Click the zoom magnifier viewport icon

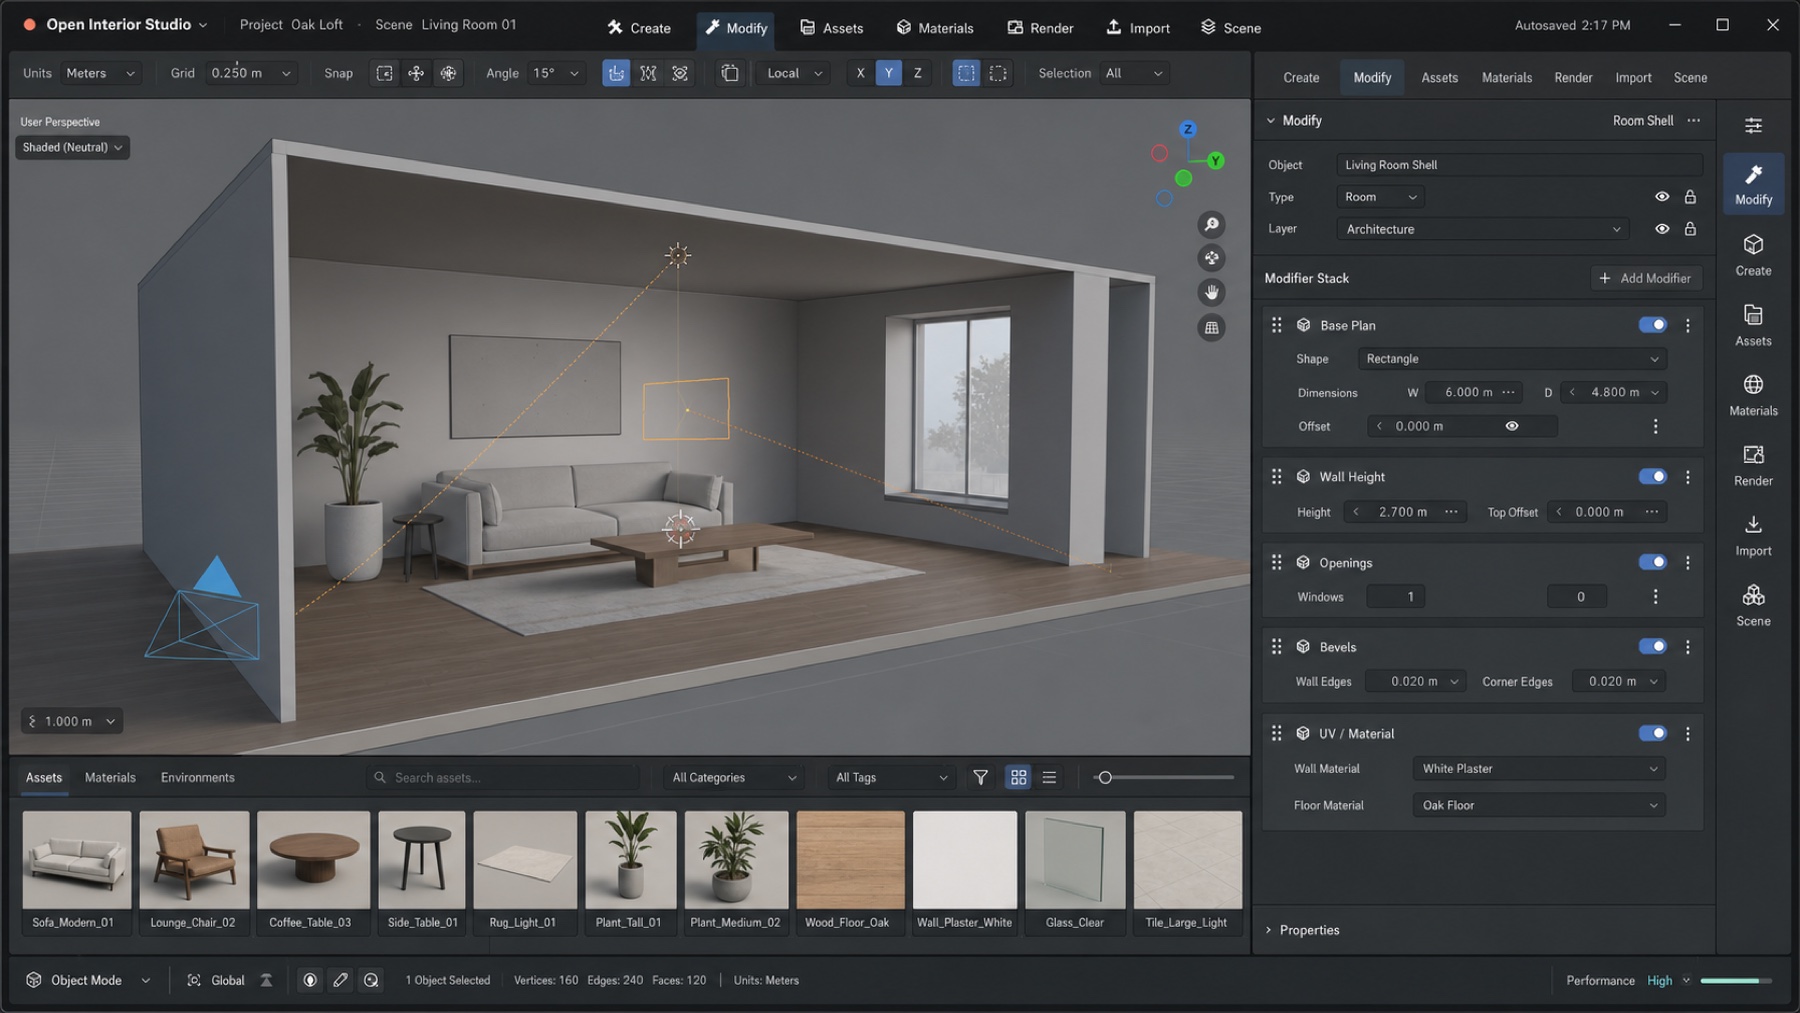(x=1211, y=225)
